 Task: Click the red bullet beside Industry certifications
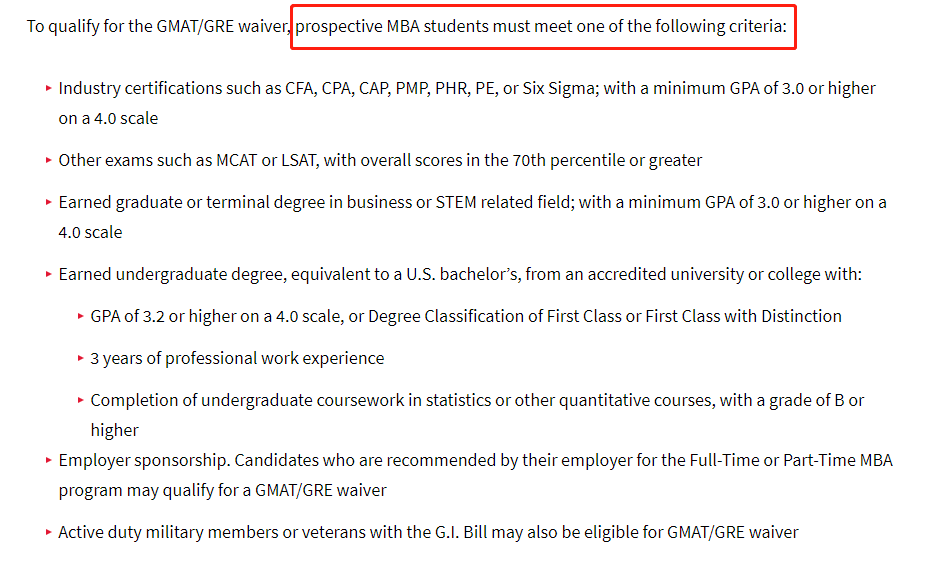[x=48, y=89]
